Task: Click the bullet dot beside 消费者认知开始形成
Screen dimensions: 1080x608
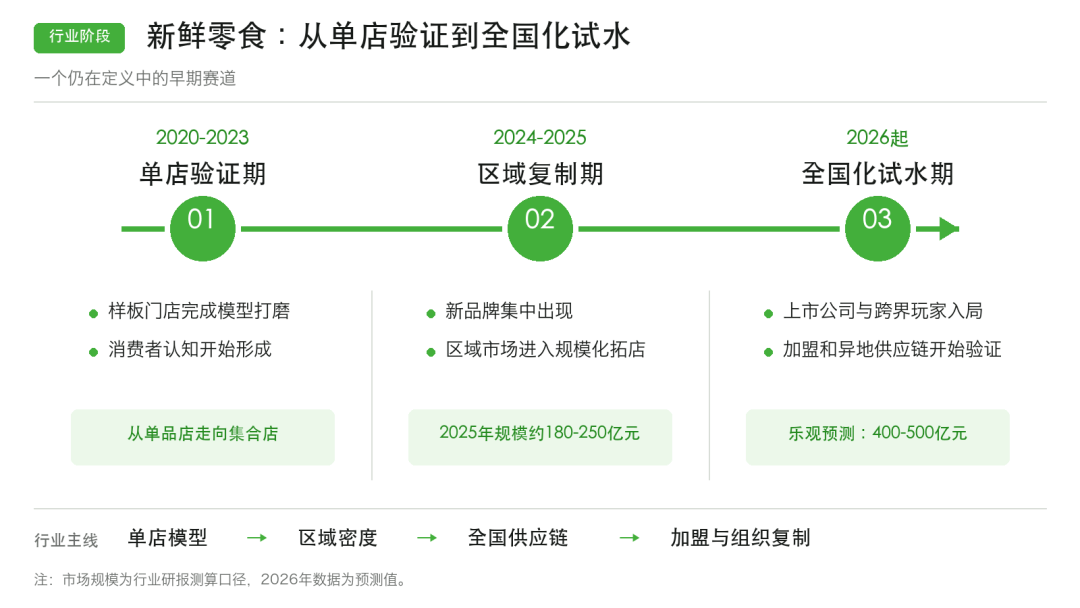Action: click(94, 353)
